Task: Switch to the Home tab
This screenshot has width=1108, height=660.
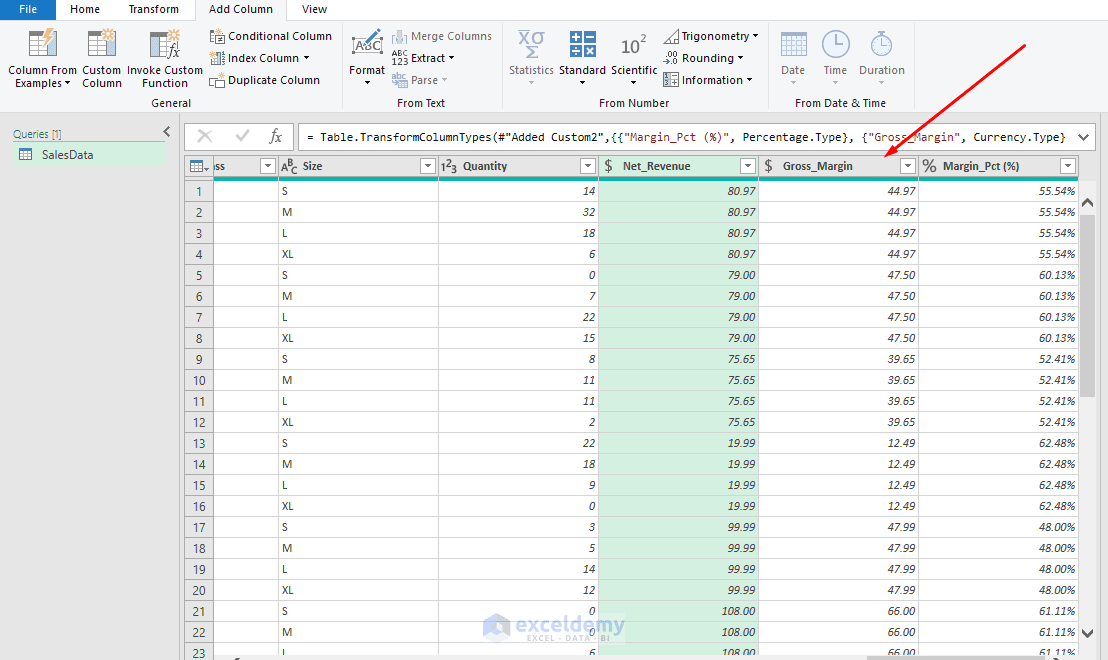Action: [85, 9]
